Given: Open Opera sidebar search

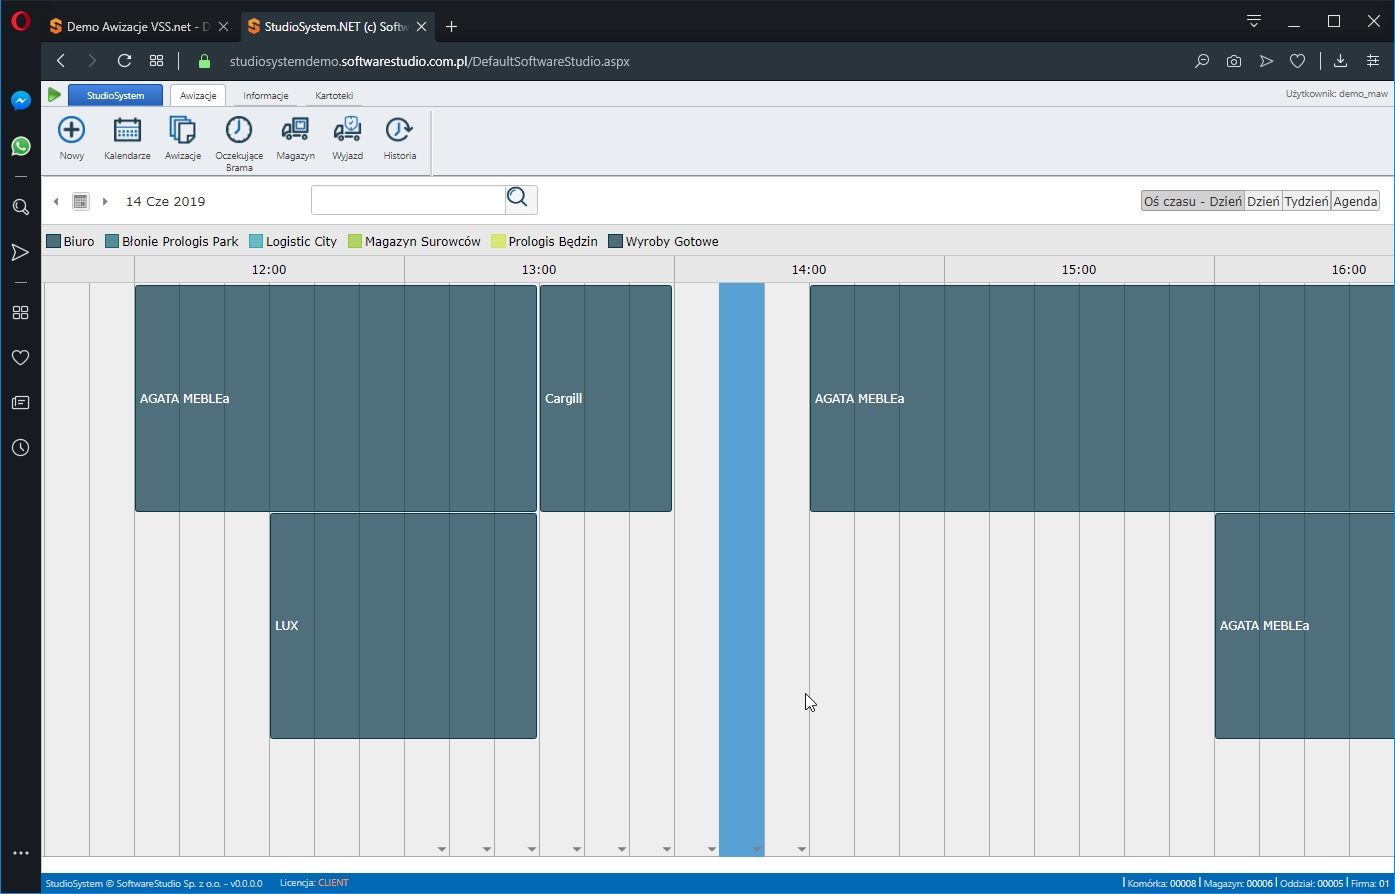Looking at the screenshot, I should (x=20, y=207).
